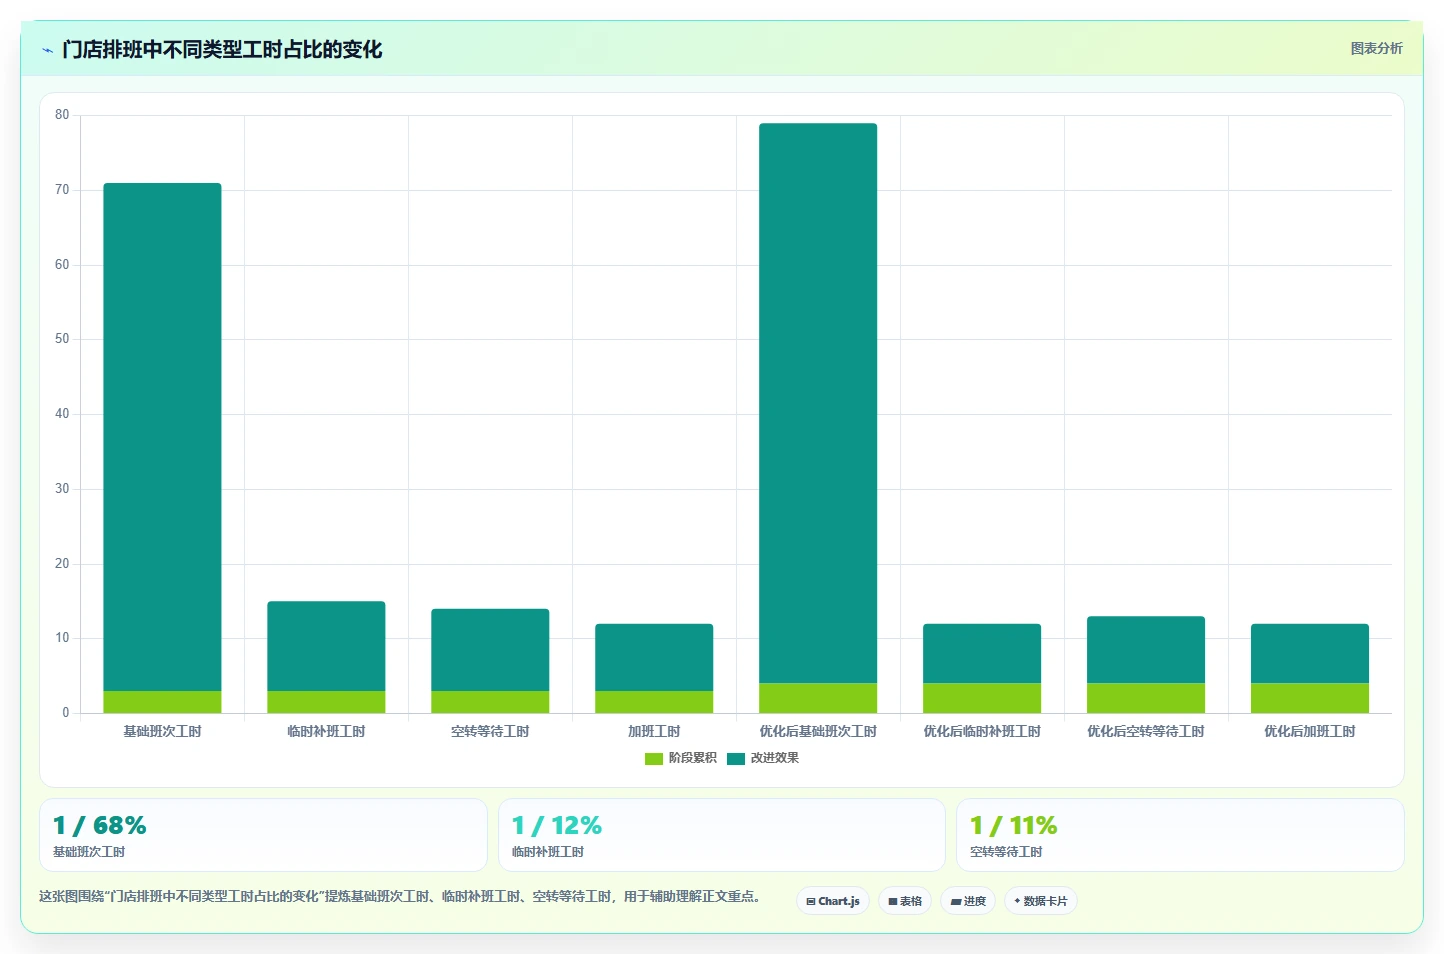Click the y-axis value 50
The height and width of the screenshot is (954, 1444).
62,339
